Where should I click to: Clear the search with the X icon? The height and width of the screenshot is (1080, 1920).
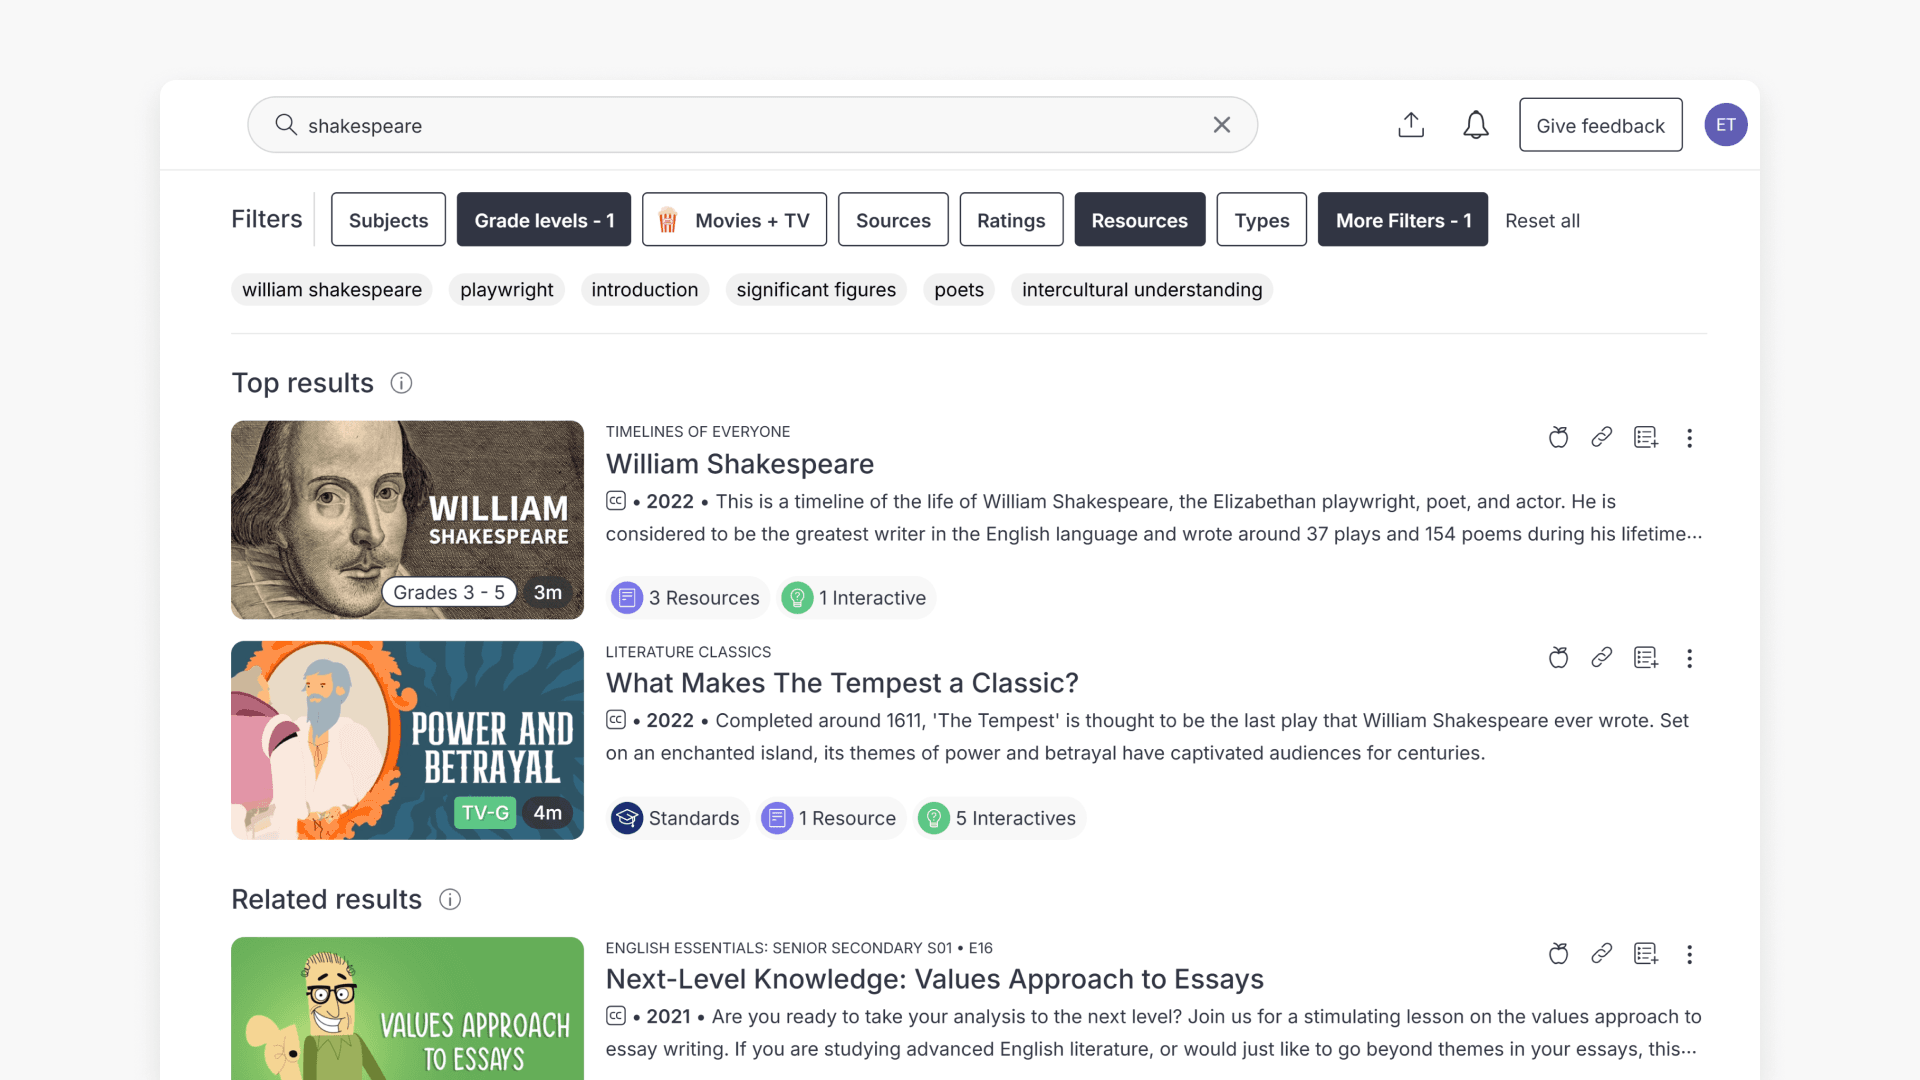click(x=1221, y=125)
